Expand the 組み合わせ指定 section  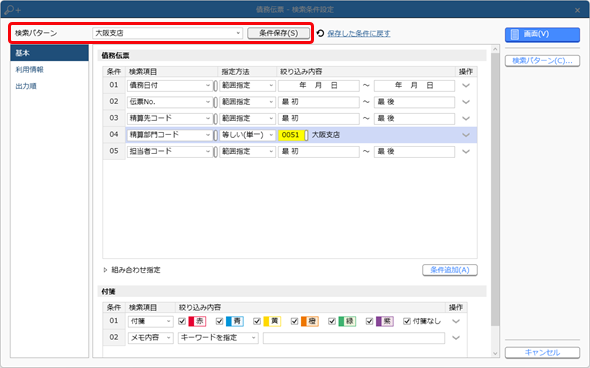(105, 270)
